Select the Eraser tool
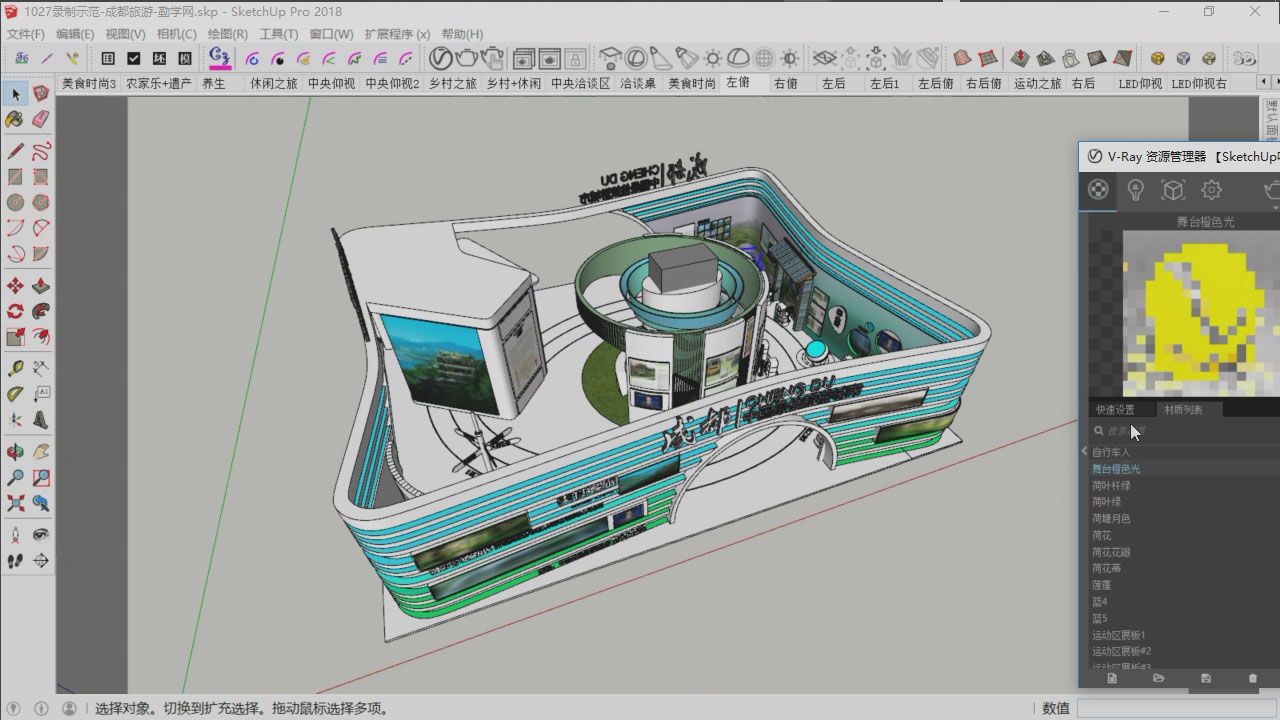Viewport: 1280px width, 720px height. [41, 120]
